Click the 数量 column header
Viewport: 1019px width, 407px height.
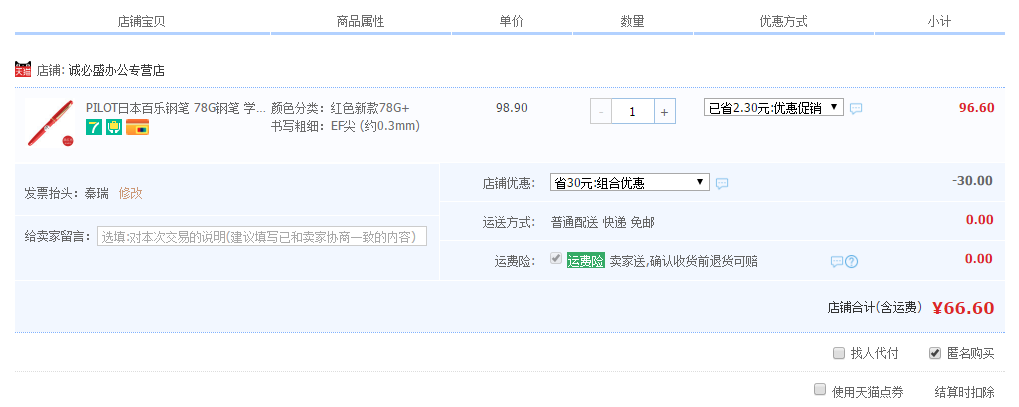(632, 21)
